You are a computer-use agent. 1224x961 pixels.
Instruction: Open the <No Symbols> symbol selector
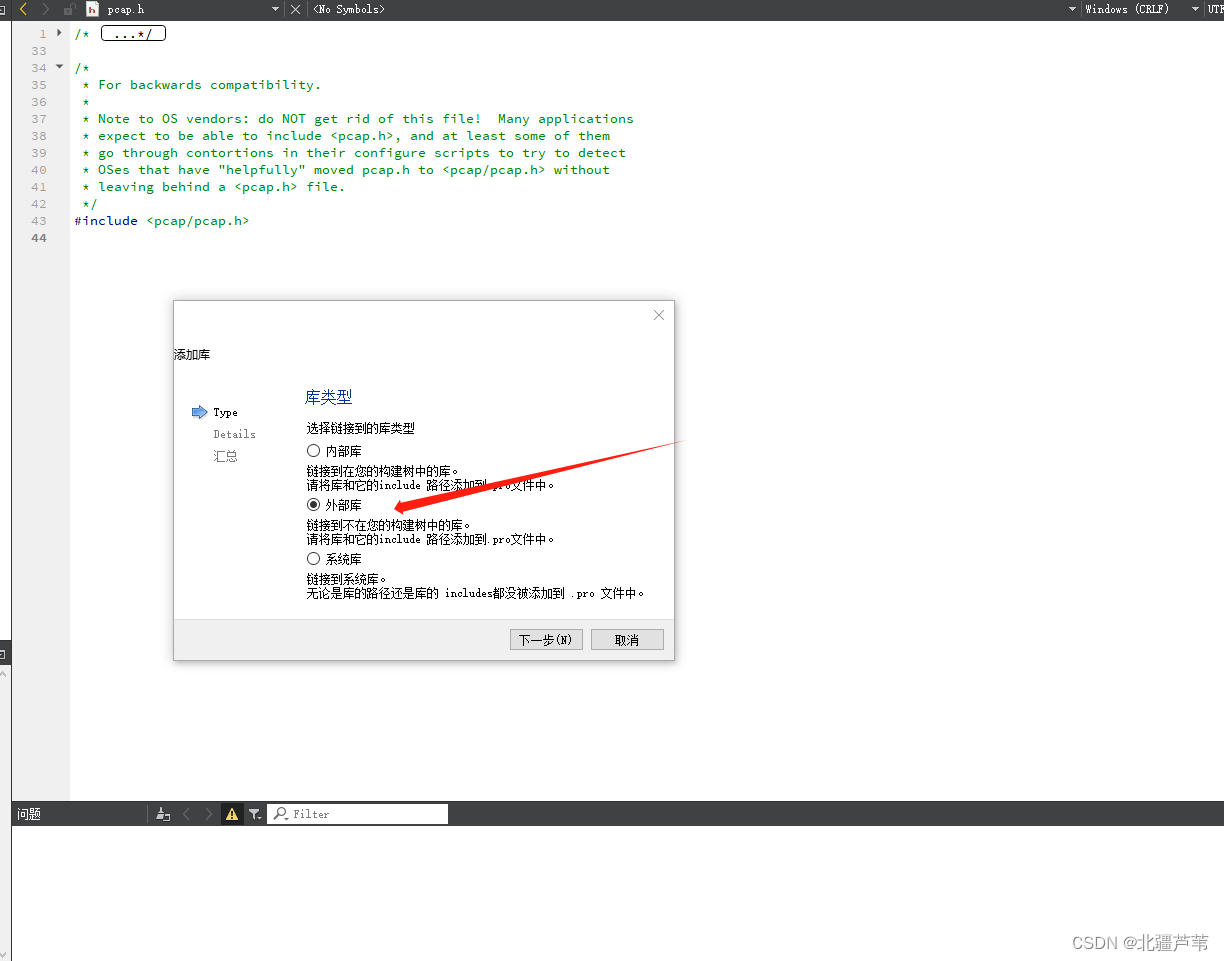coord(348,9)
